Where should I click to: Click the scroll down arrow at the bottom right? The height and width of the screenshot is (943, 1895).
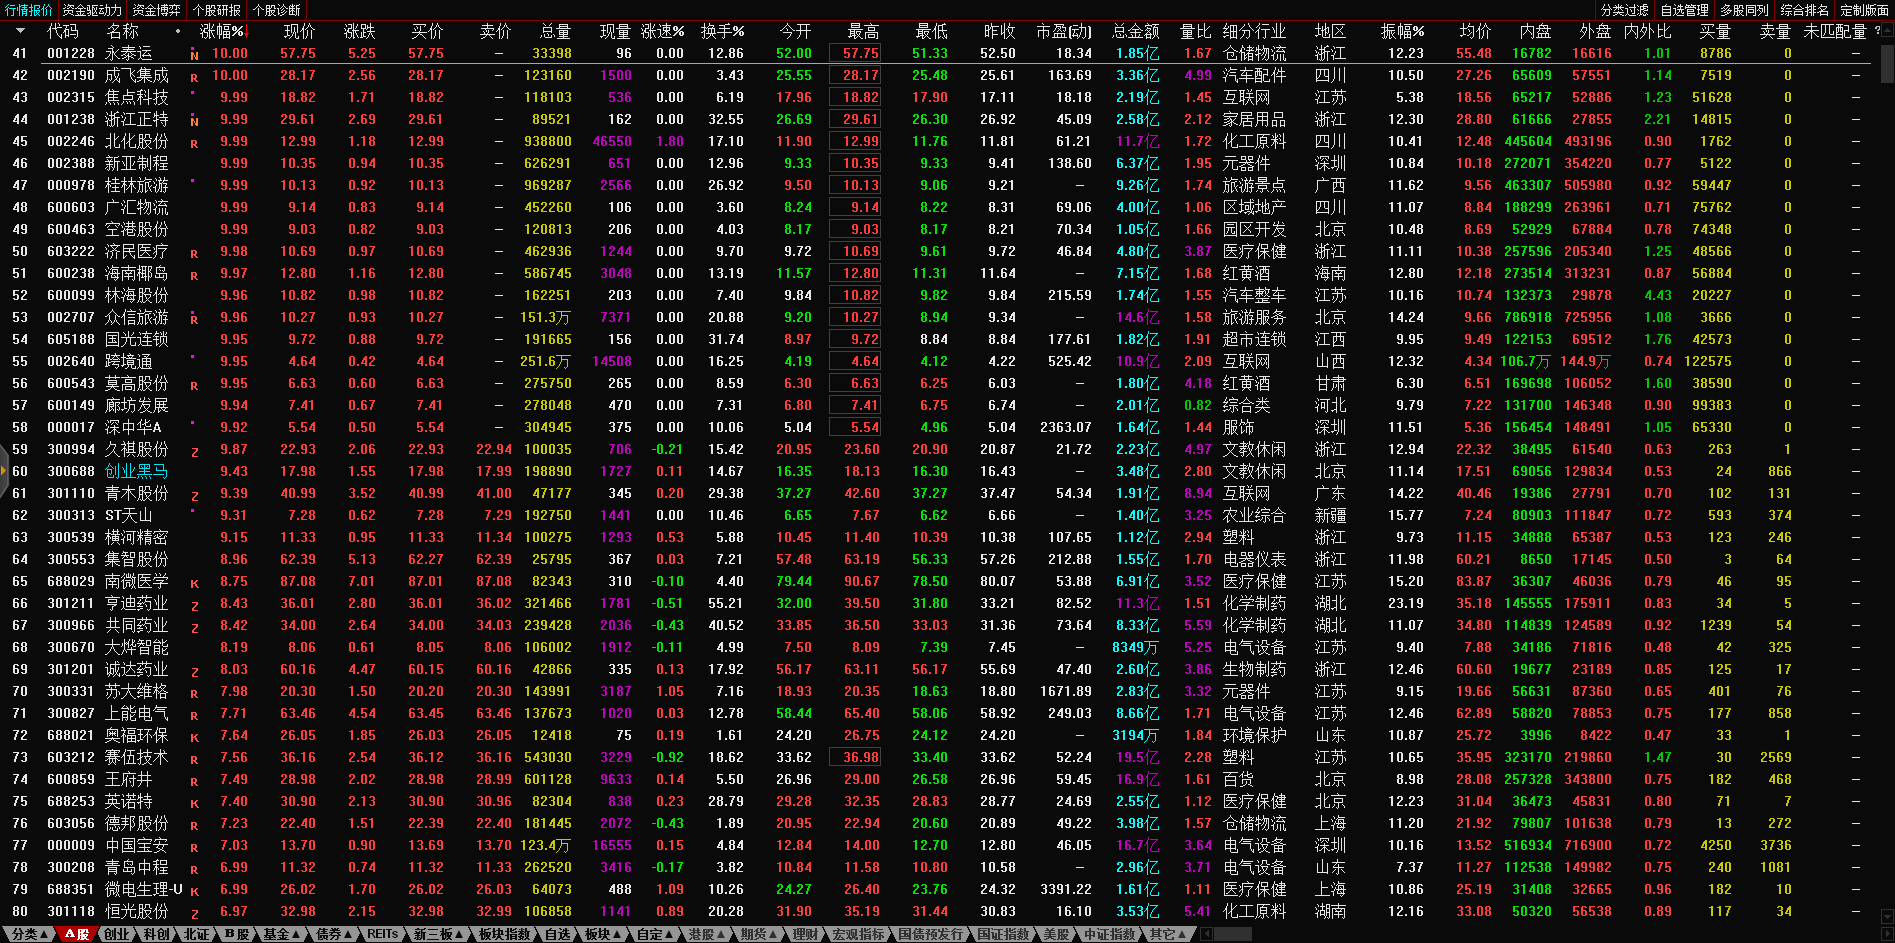(1886, 914)
